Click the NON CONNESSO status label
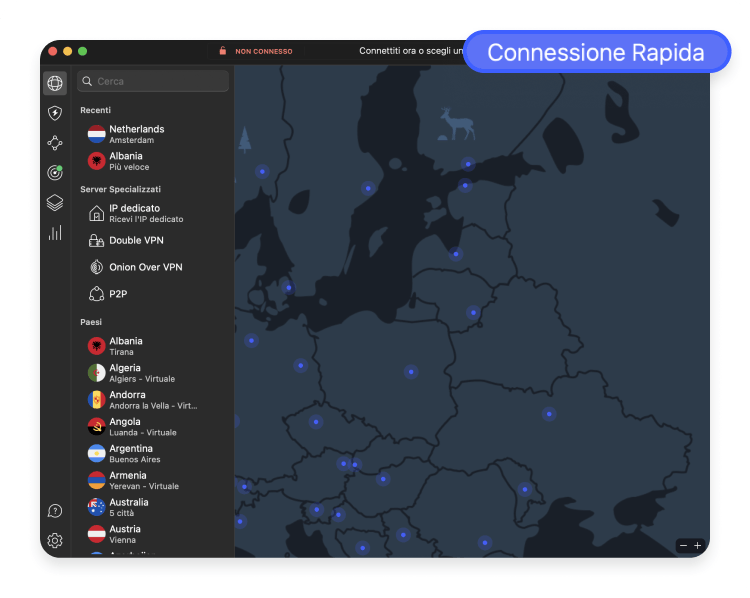The width and height of the screenshot is (750, 598). [x=264, y=51]
